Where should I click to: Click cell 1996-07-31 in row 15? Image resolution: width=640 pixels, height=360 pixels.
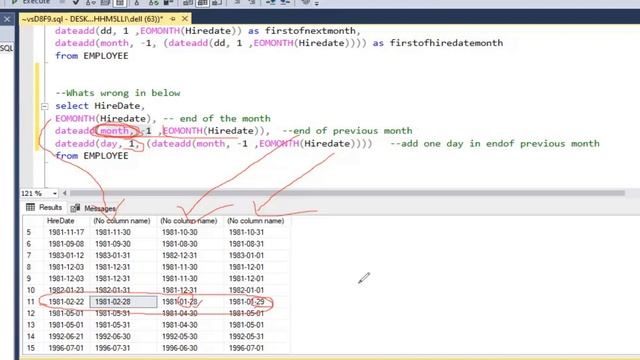click(x=113, y=348)
